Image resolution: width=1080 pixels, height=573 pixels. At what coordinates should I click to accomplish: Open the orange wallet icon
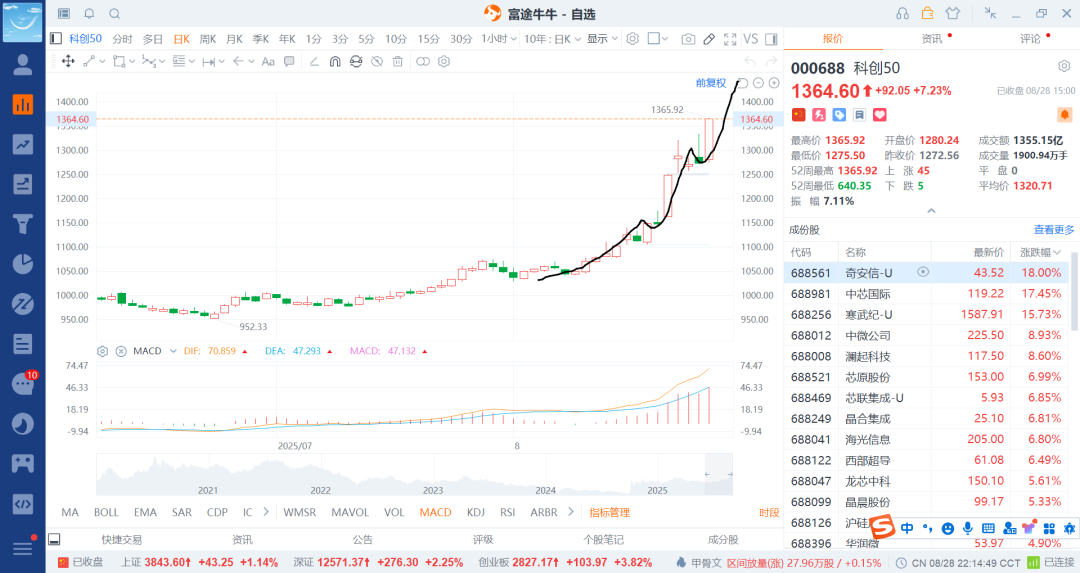tap(928, 13)
